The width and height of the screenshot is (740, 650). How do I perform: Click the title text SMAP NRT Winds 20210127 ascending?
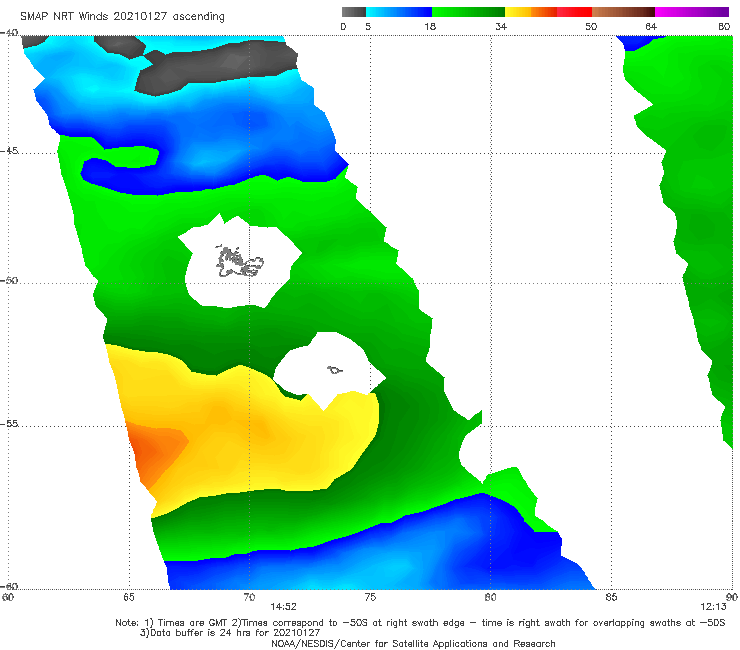pos(122,16)
